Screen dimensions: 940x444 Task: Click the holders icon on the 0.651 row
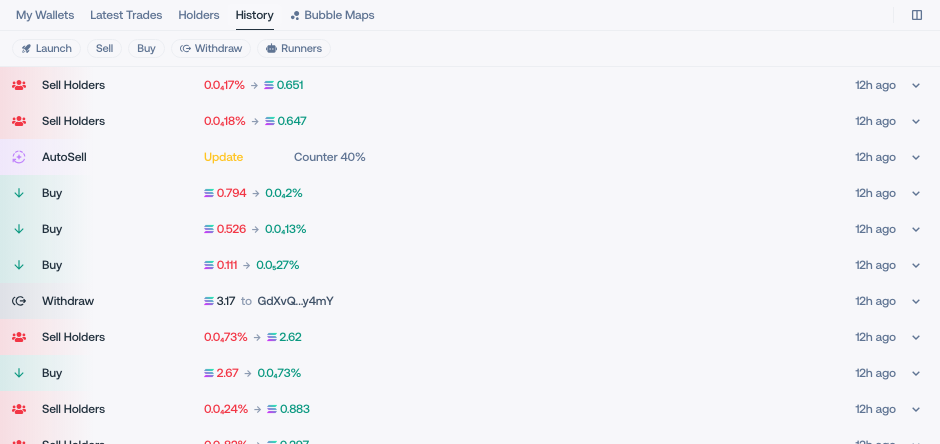pyautogui.click(x=19, y=85)
